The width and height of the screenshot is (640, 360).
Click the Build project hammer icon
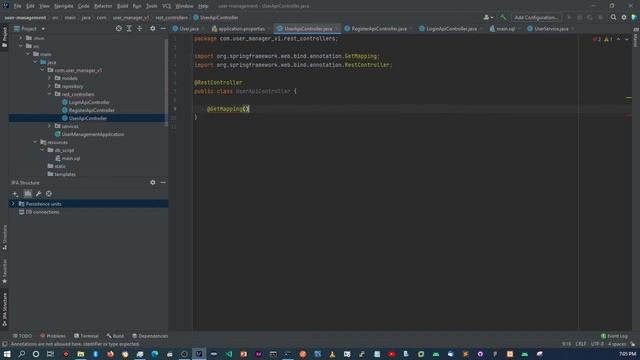point(503,18)
